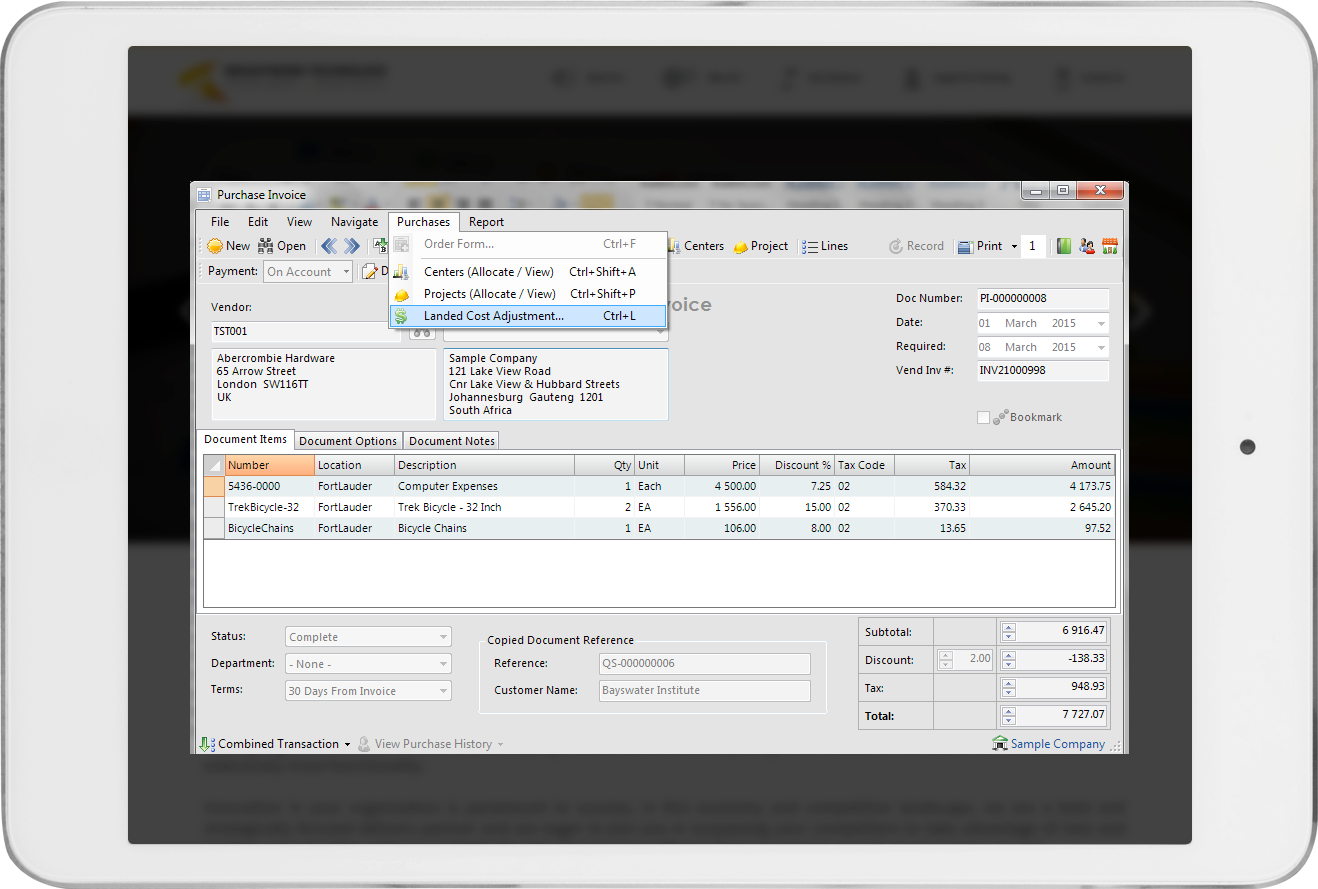Open Project from the toolbar

(x=760, y=246)
